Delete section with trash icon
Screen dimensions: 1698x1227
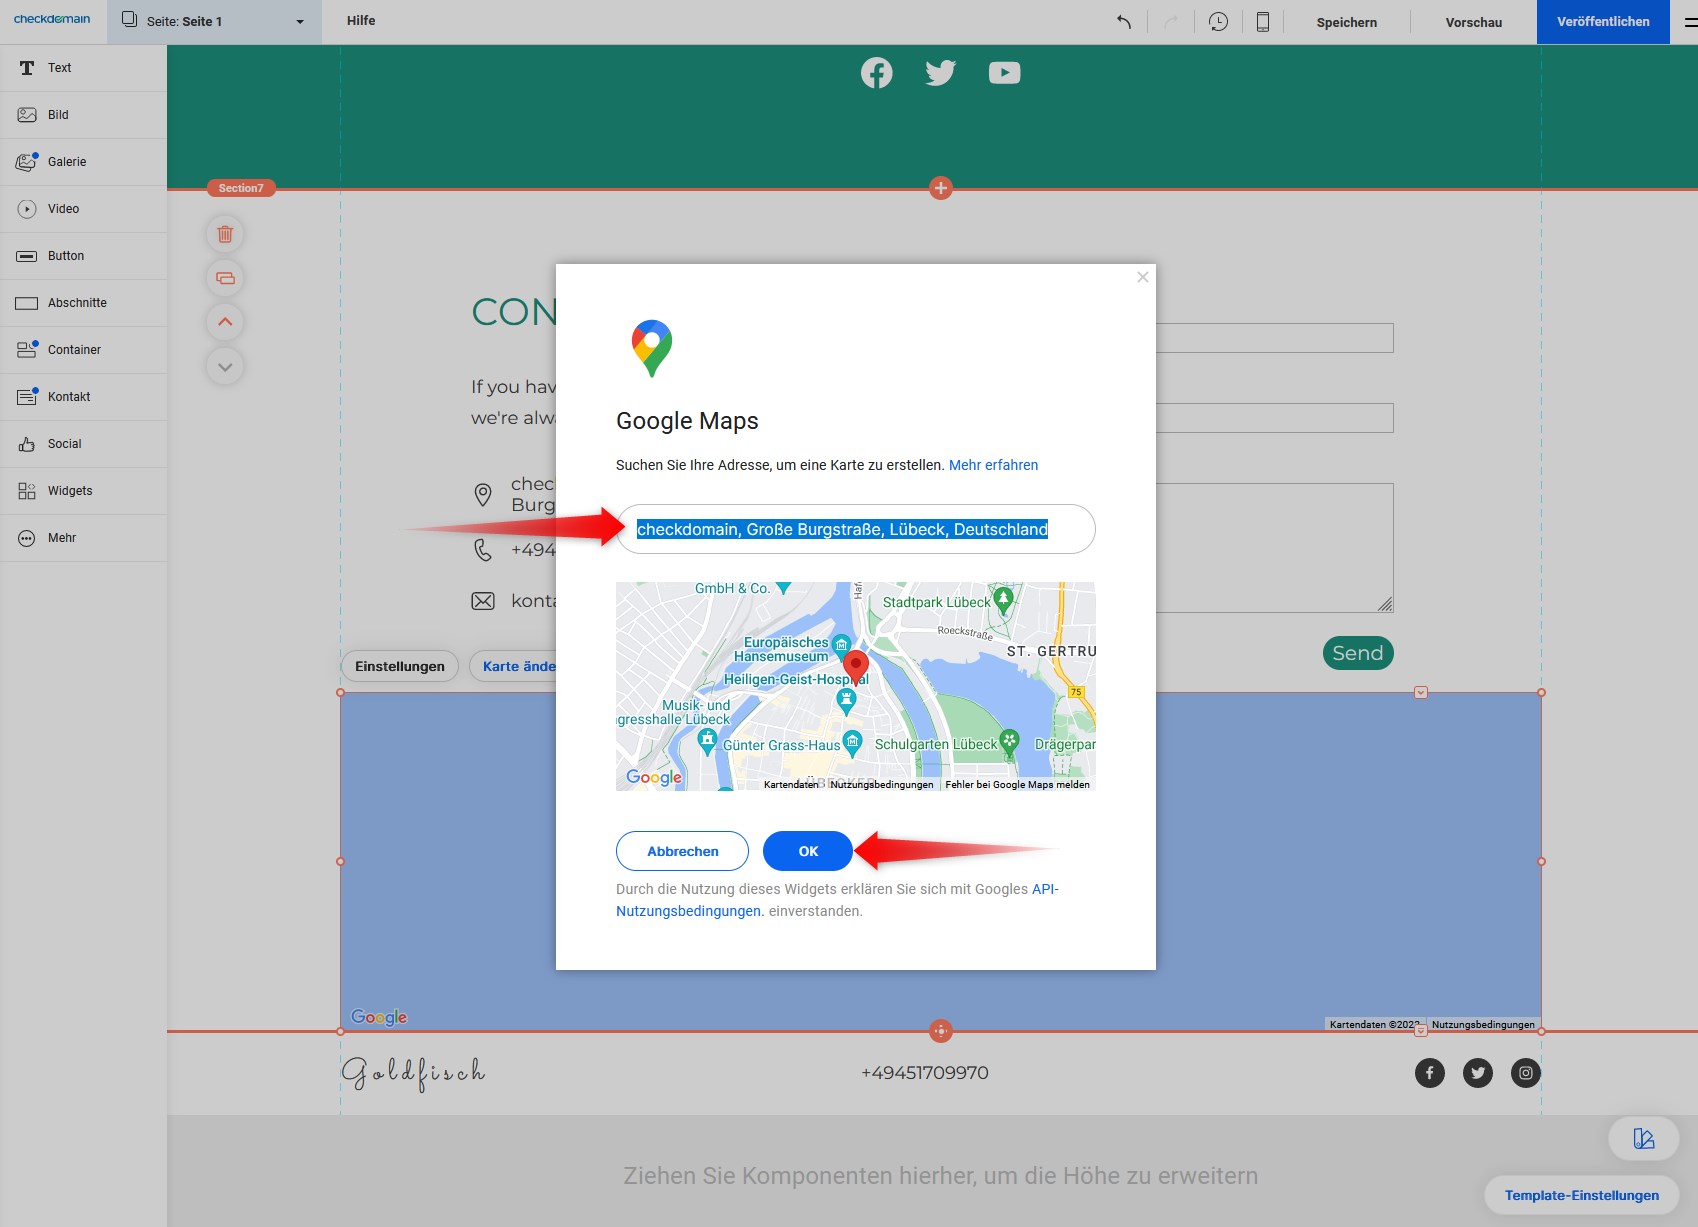tap(225, 234)
